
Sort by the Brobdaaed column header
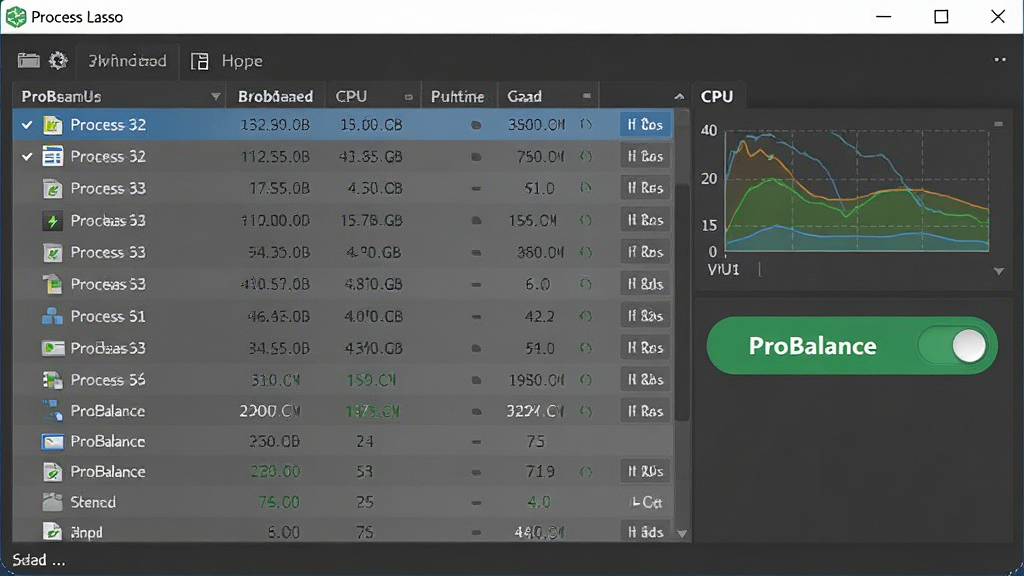[x=276, y=97]
